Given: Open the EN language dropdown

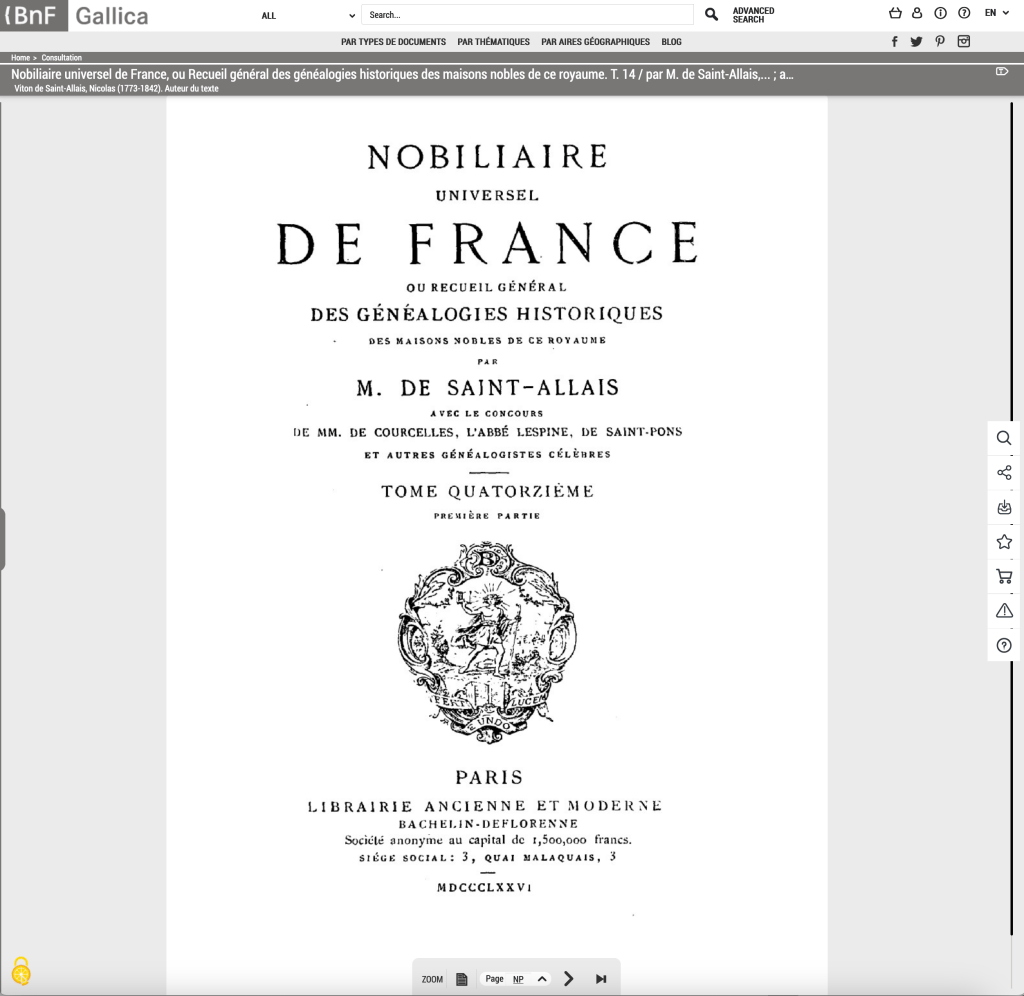Looking at the screenshot, I should 997,13.
